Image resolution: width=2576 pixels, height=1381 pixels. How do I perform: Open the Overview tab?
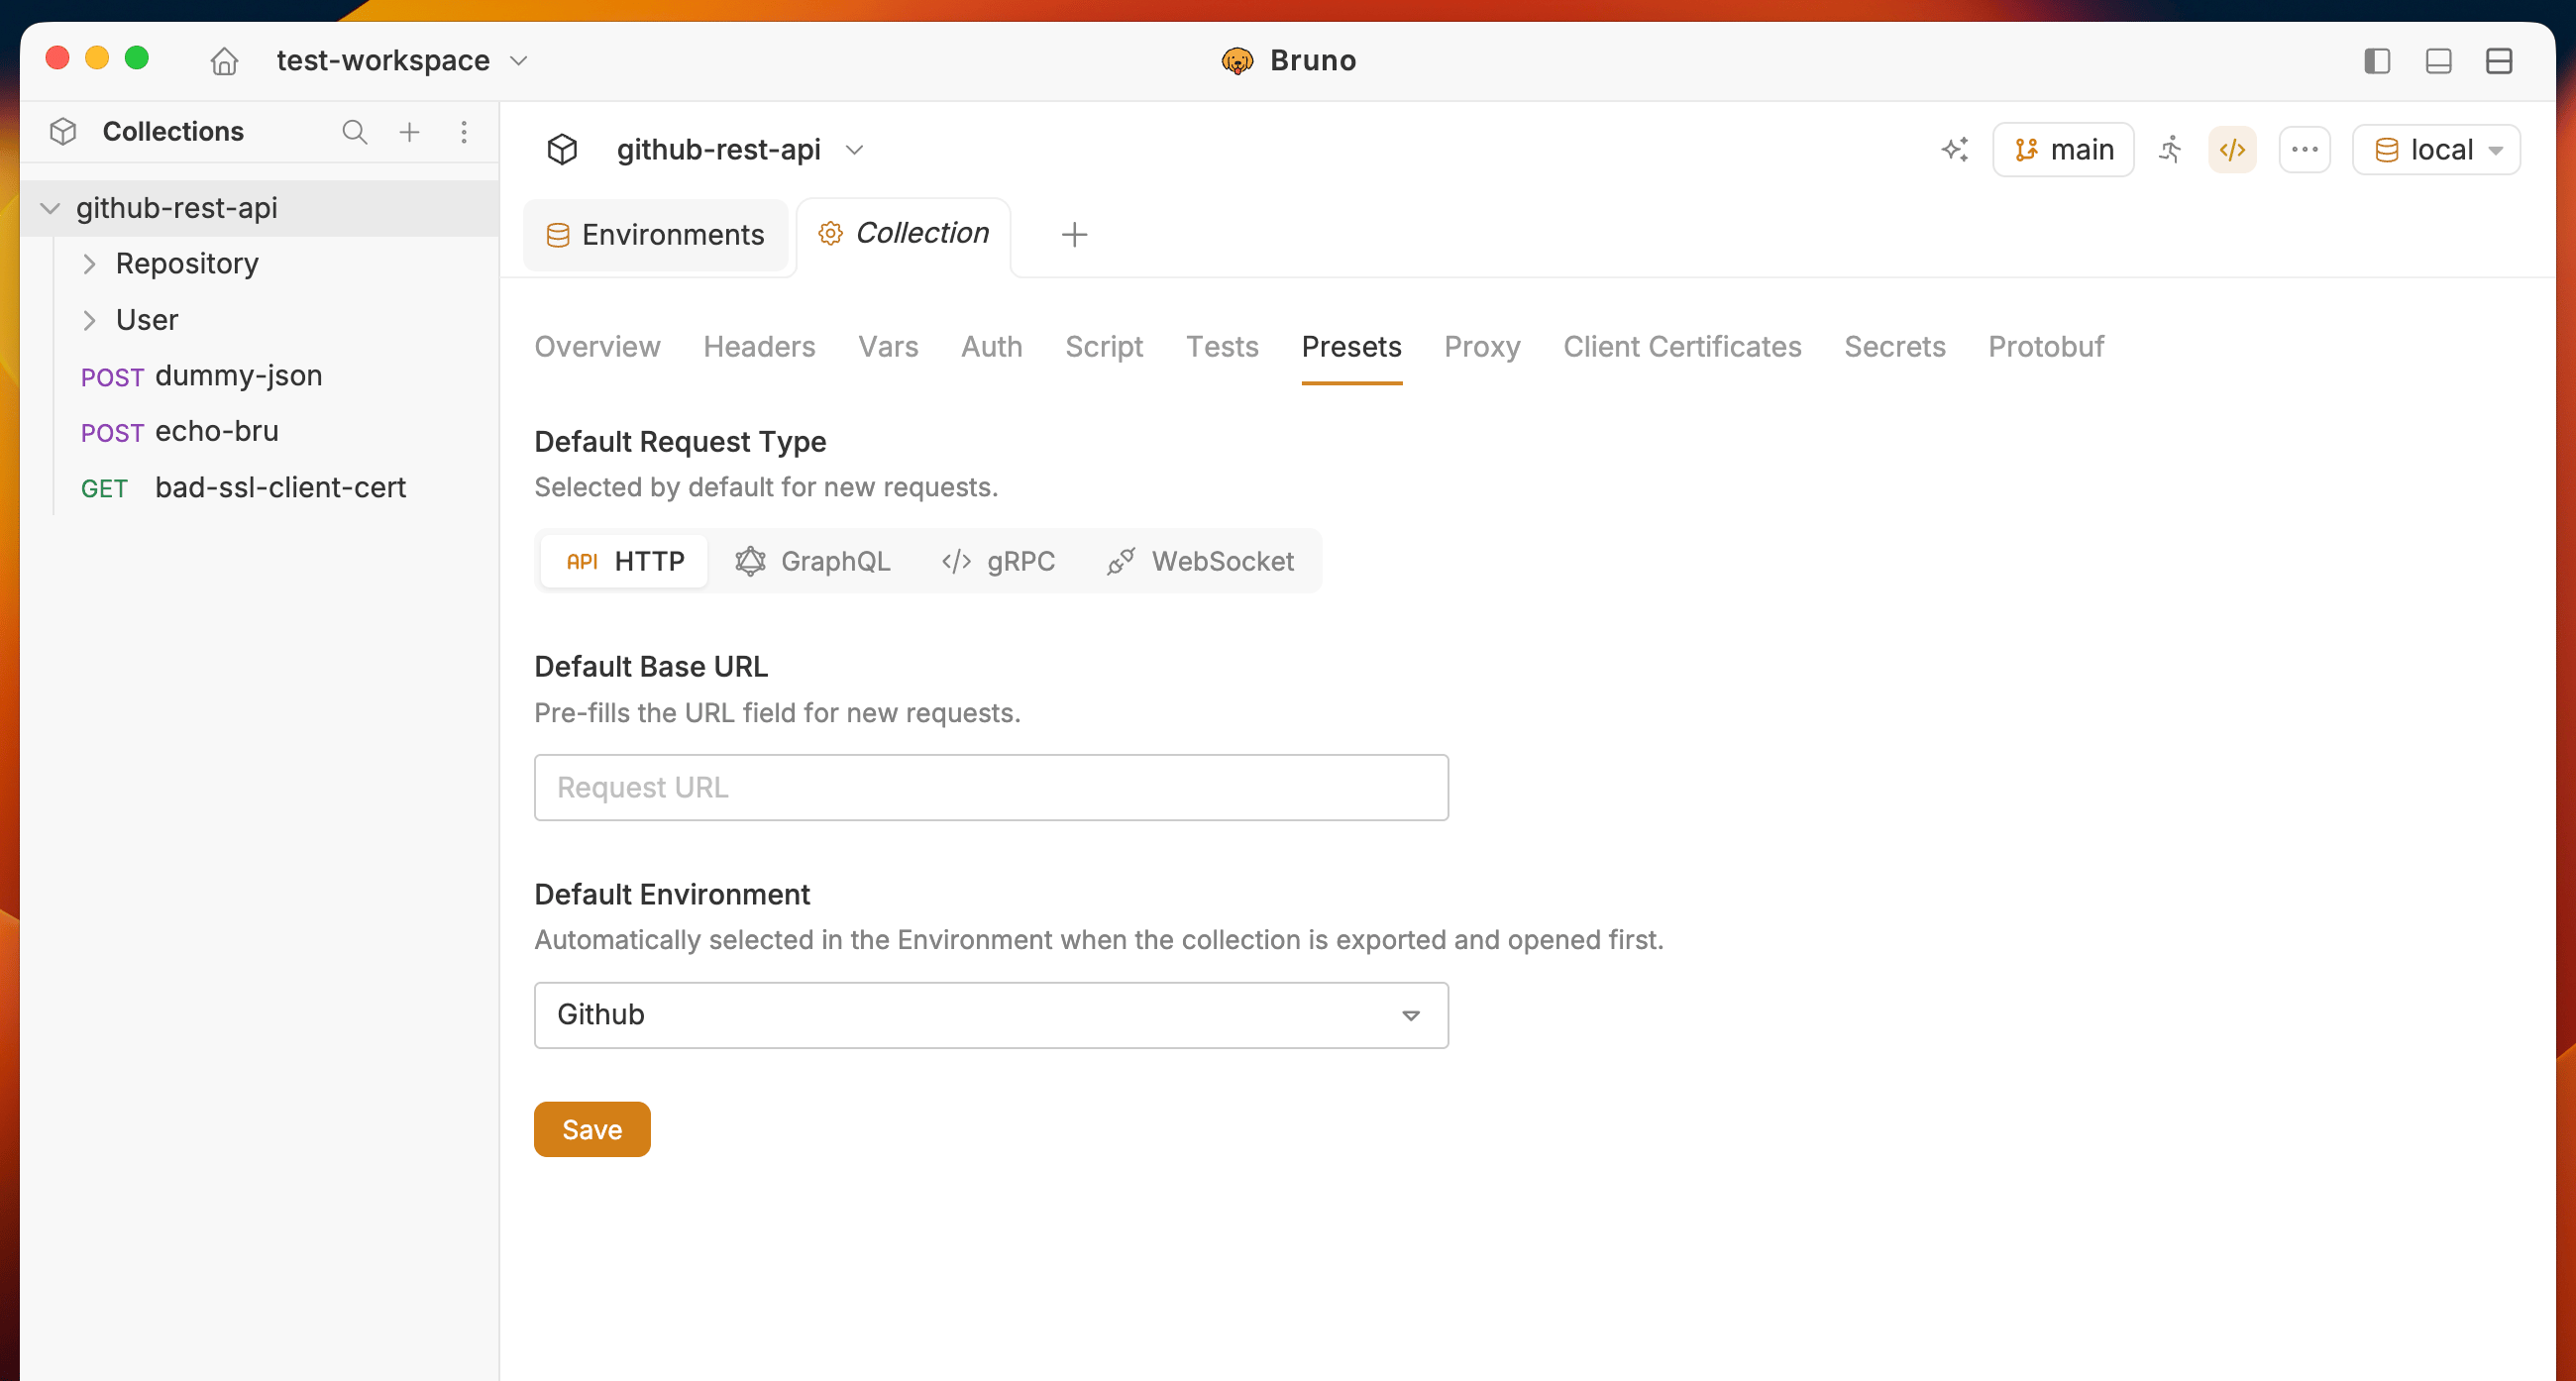point(597,347)
